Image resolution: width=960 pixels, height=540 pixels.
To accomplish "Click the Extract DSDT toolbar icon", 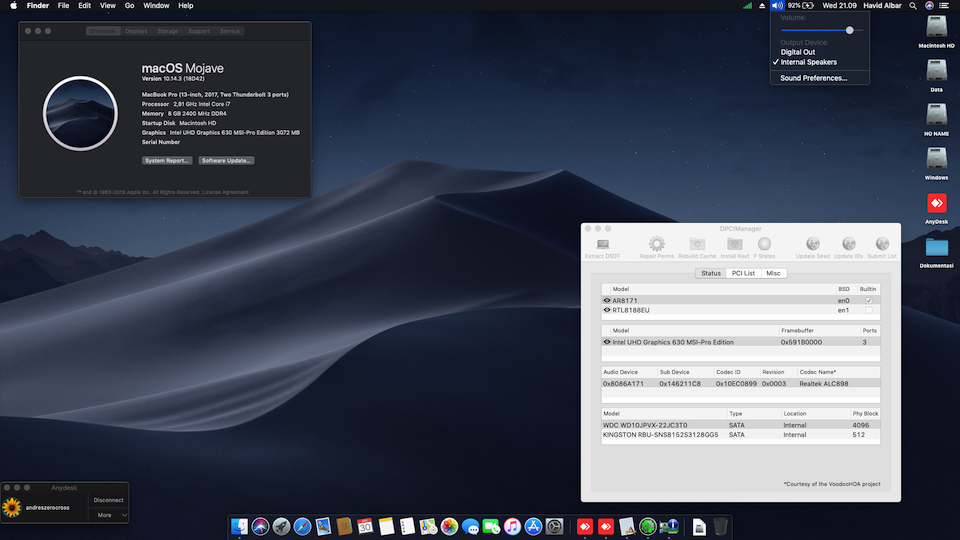I will 602,245.
